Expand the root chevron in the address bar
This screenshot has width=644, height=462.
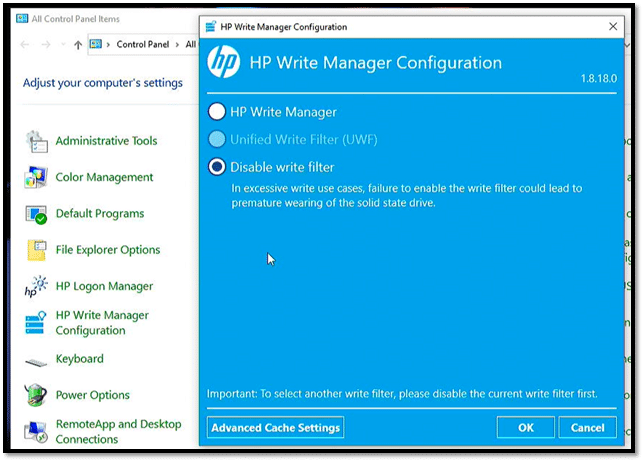click(108, 44)
